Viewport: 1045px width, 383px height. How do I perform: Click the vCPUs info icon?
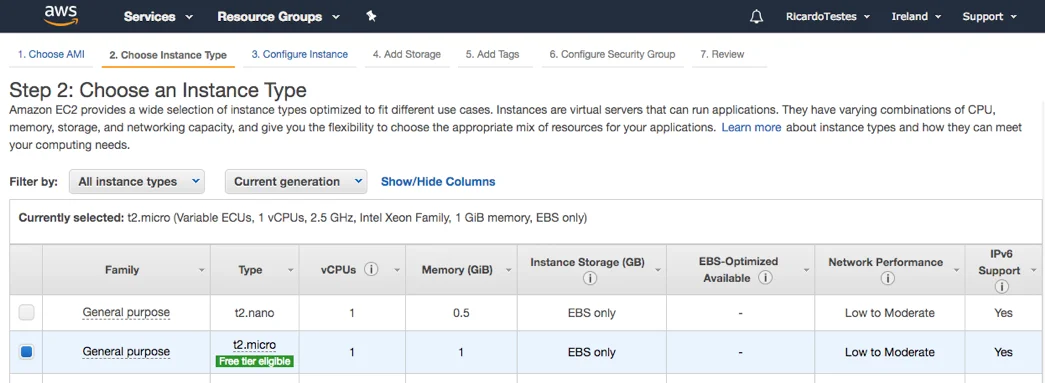[x=372, y=270]
